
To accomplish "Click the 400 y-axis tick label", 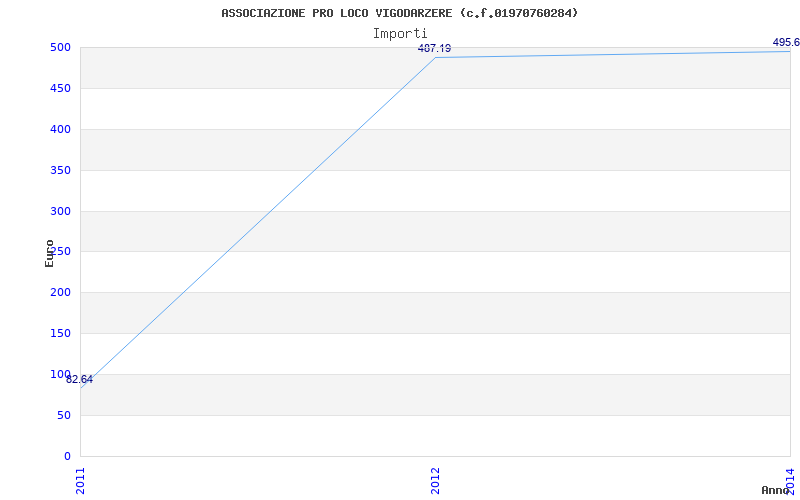I will click(59, 129).
